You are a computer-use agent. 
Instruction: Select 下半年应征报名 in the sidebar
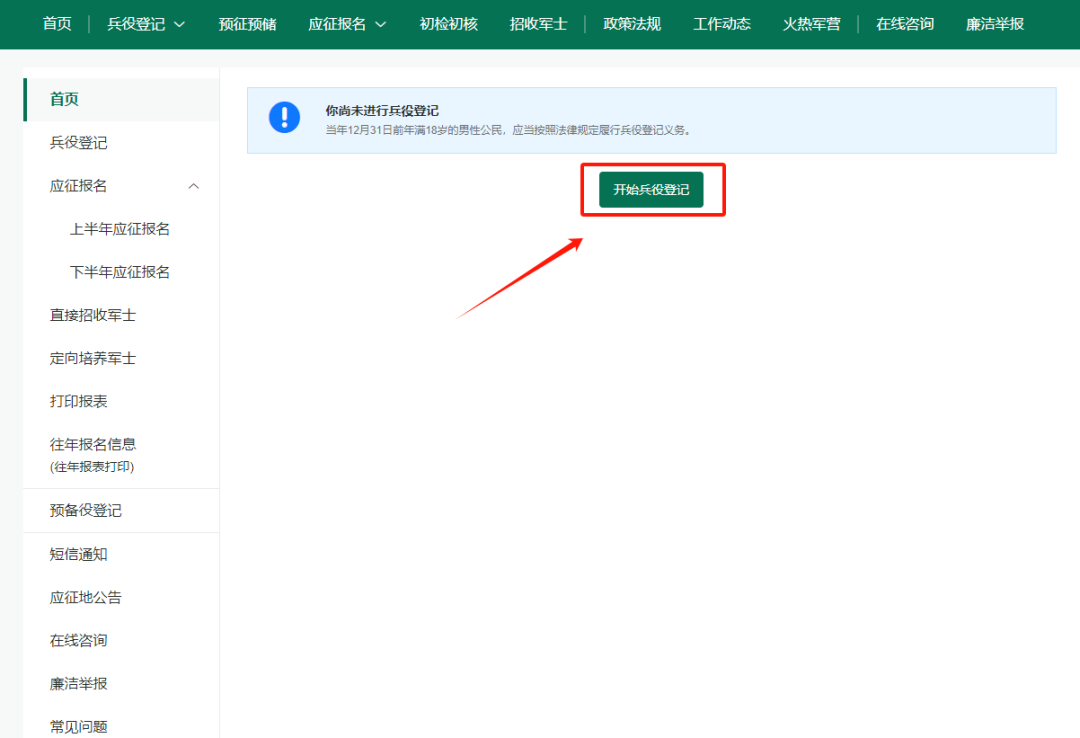coord(120,272)
